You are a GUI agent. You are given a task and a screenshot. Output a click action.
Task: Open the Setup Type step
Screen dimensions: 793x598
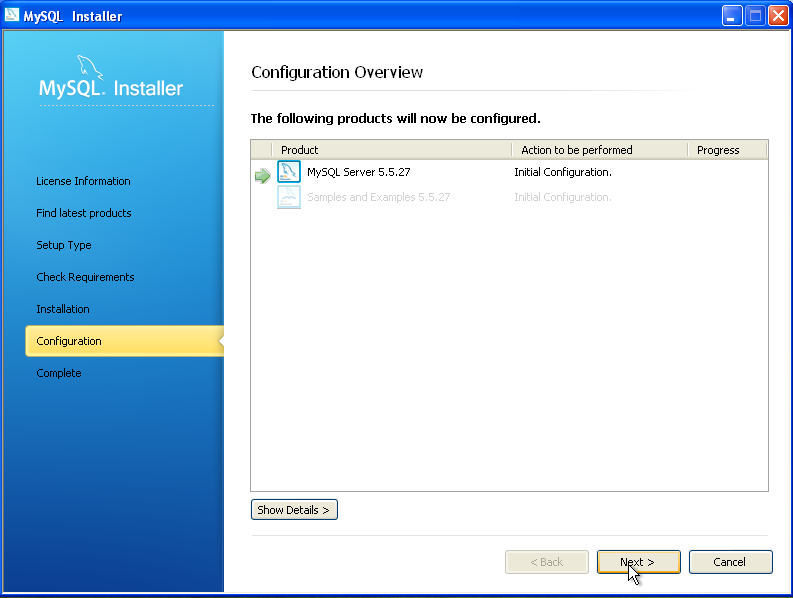[x=64, y=245]
